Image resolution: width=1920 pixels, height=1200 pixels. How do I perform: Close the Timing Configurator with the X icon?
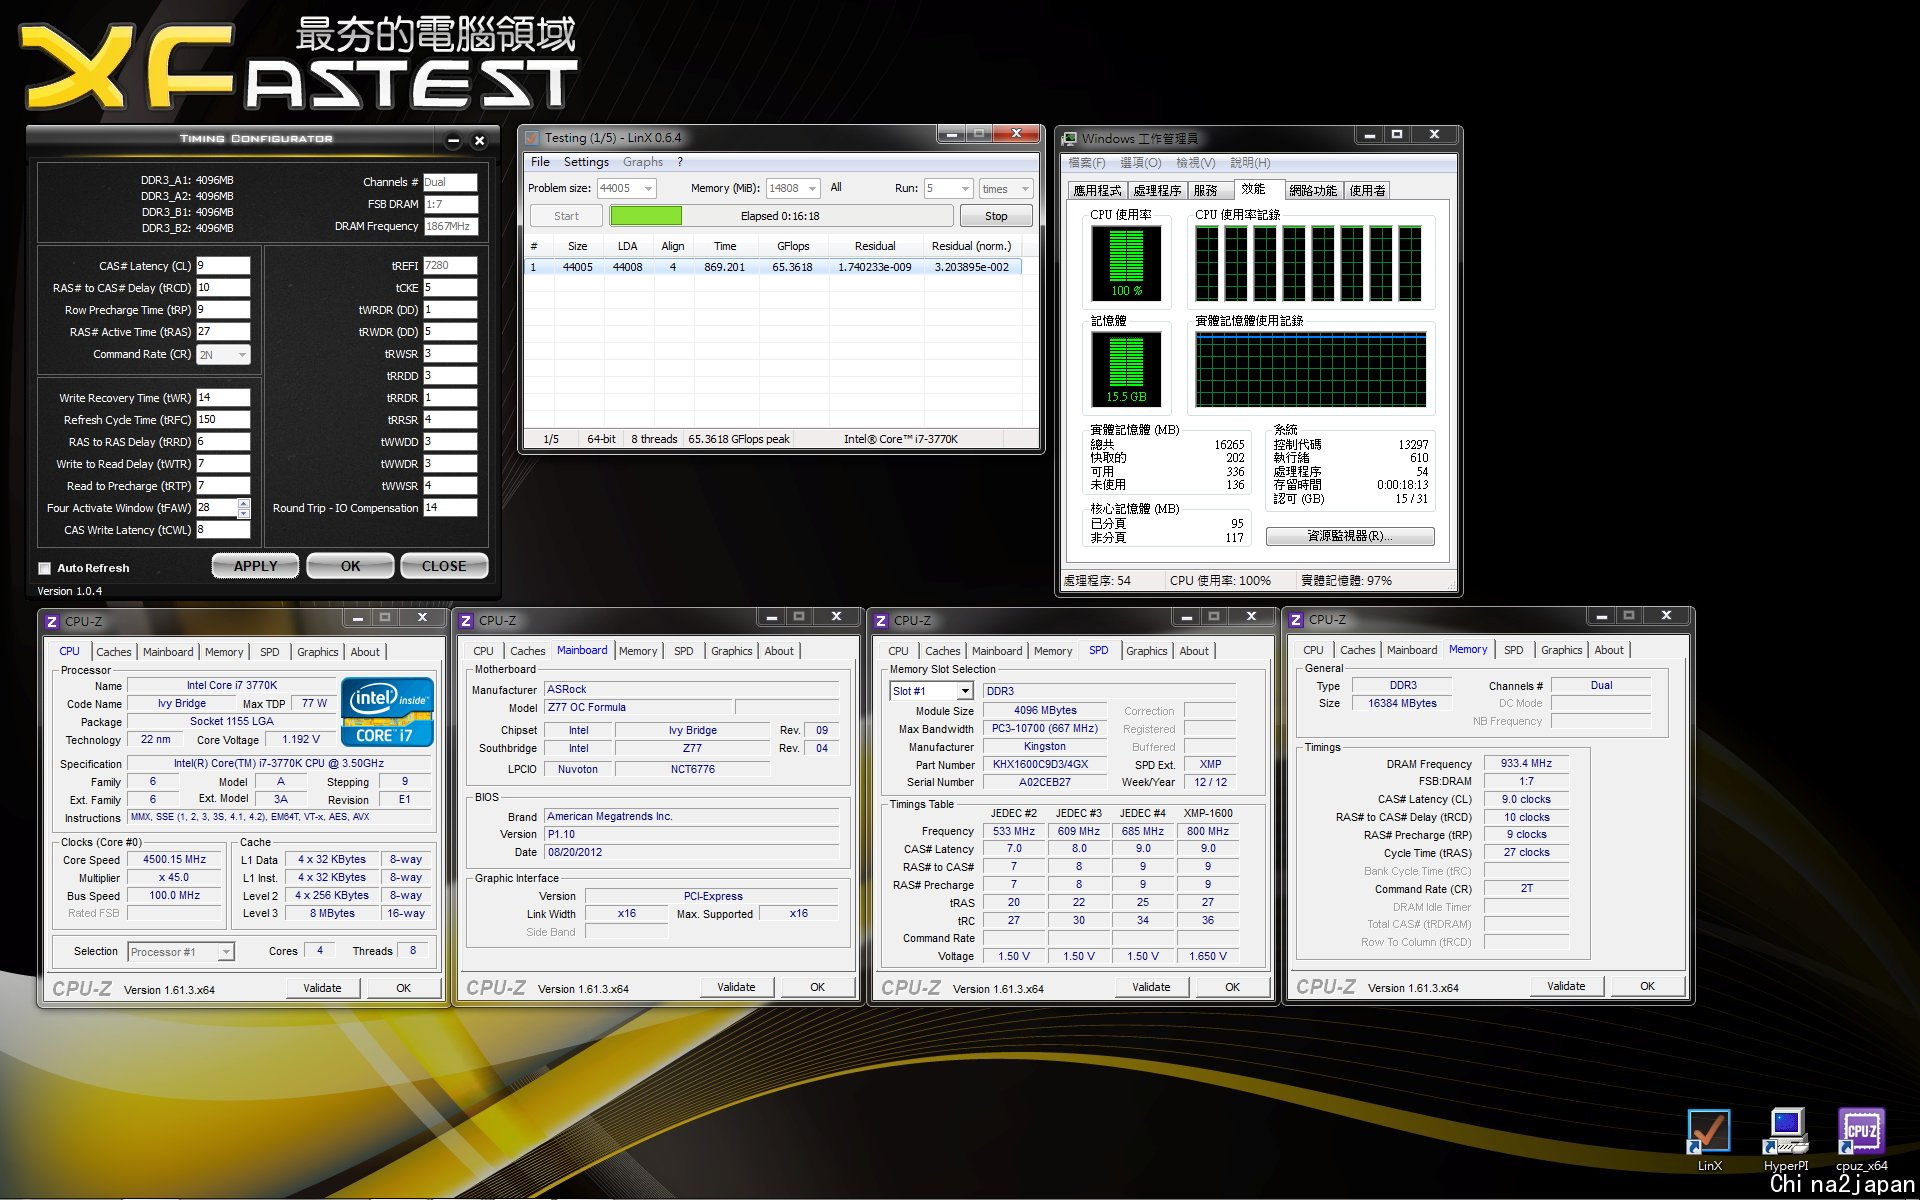coord(480,141)
